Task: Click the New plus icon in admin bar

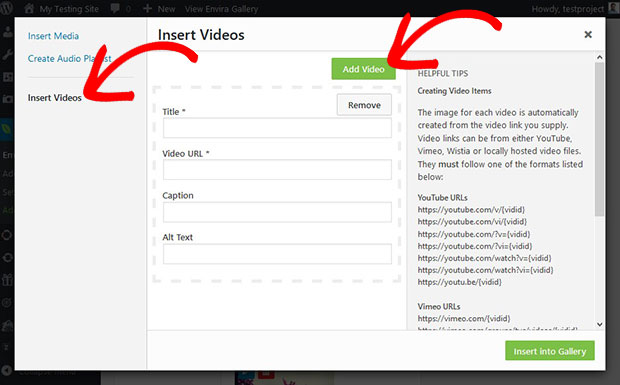Action: click(147, 8)
